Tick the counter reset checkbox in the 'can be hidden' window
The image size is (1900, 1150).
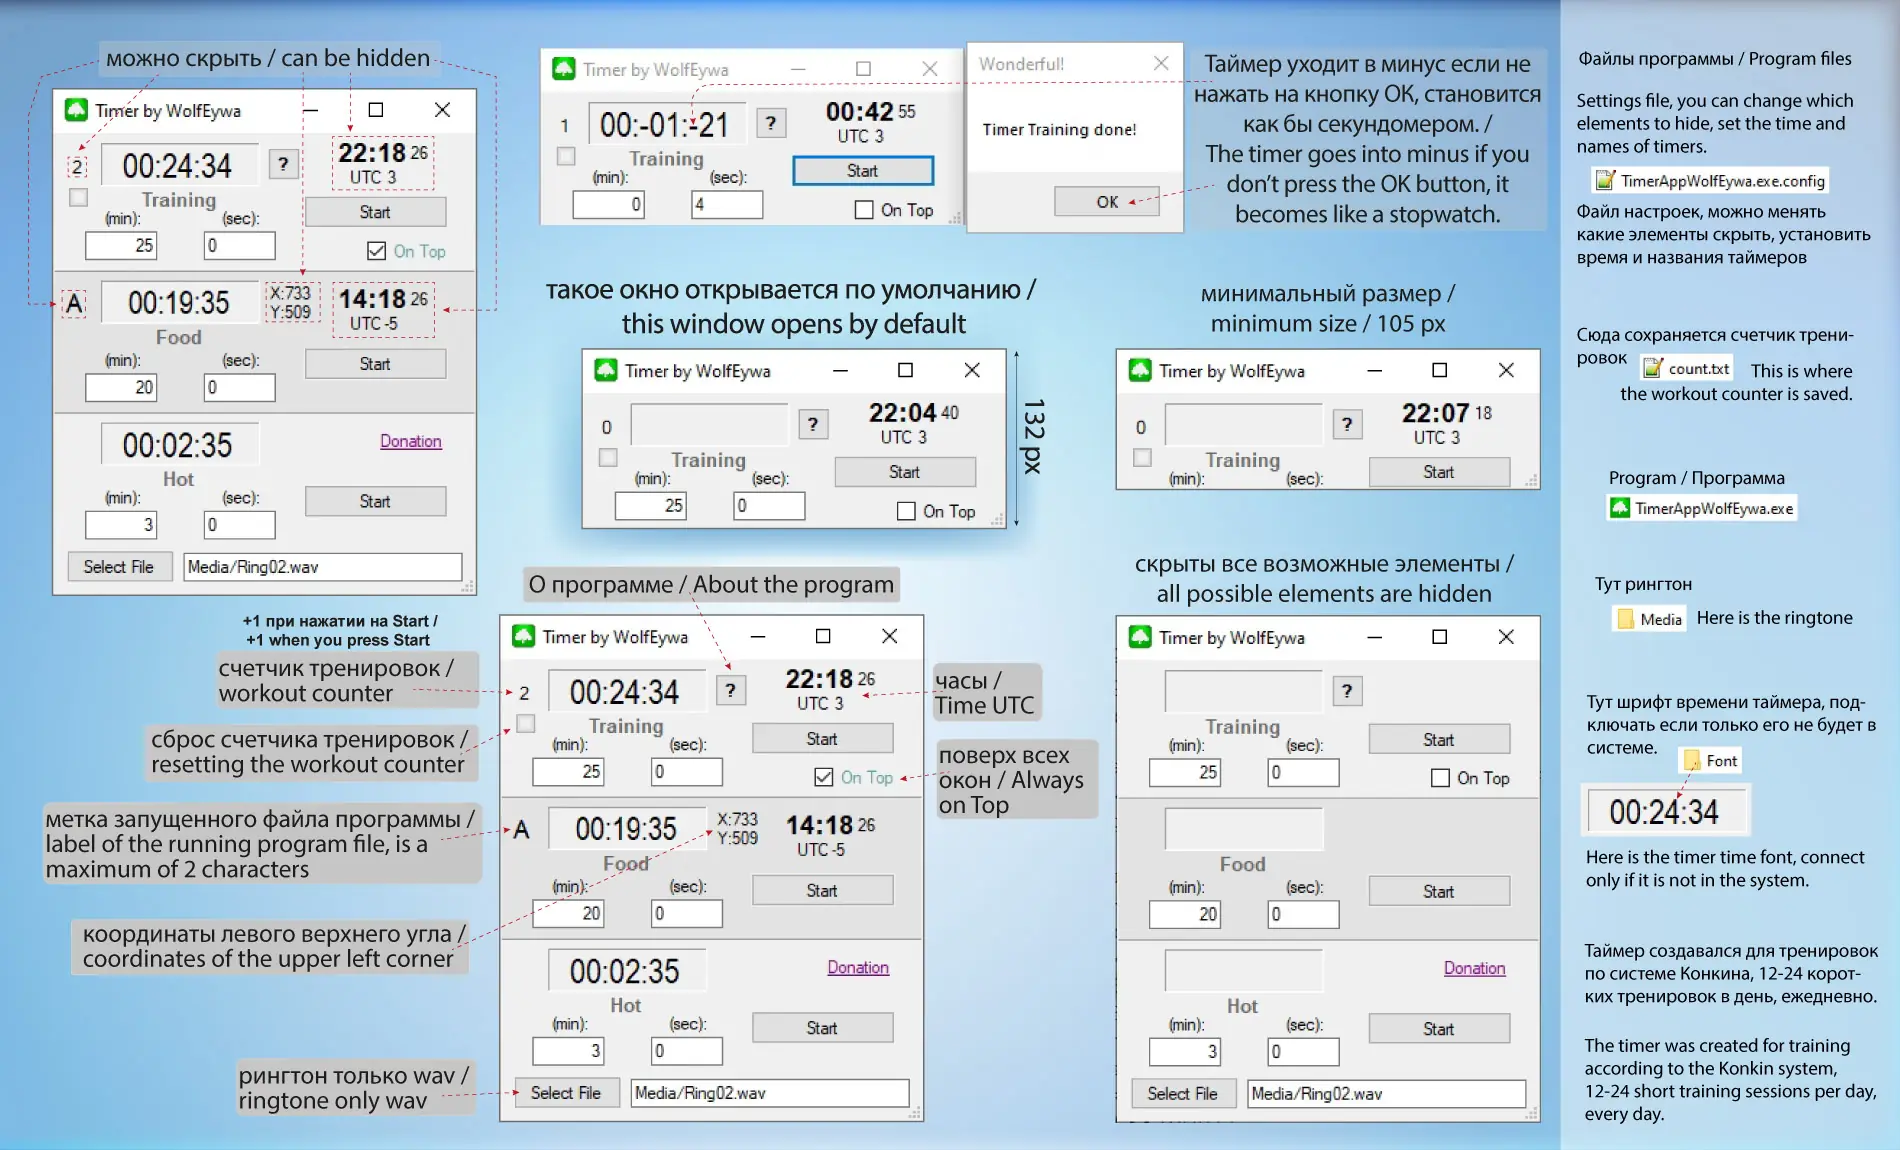[78, 198]
